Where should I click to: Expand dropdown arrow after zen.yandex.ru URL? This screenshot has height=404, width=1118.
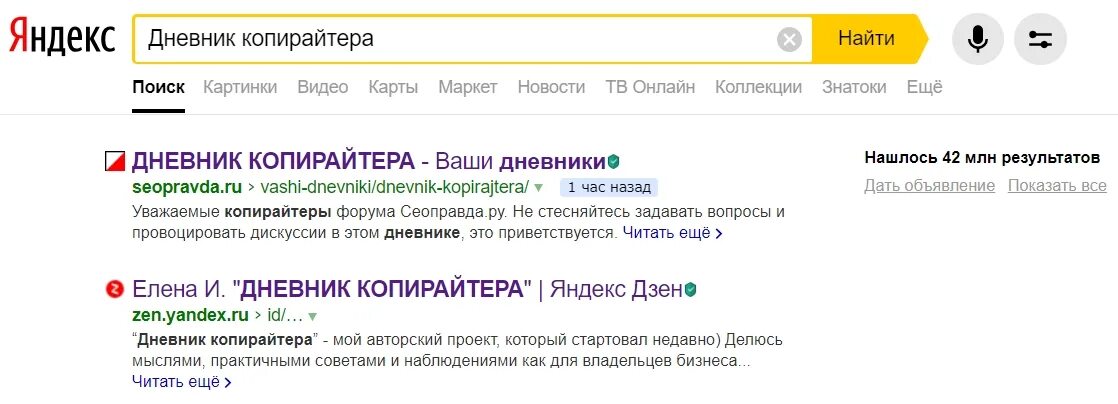pos(312,316)
